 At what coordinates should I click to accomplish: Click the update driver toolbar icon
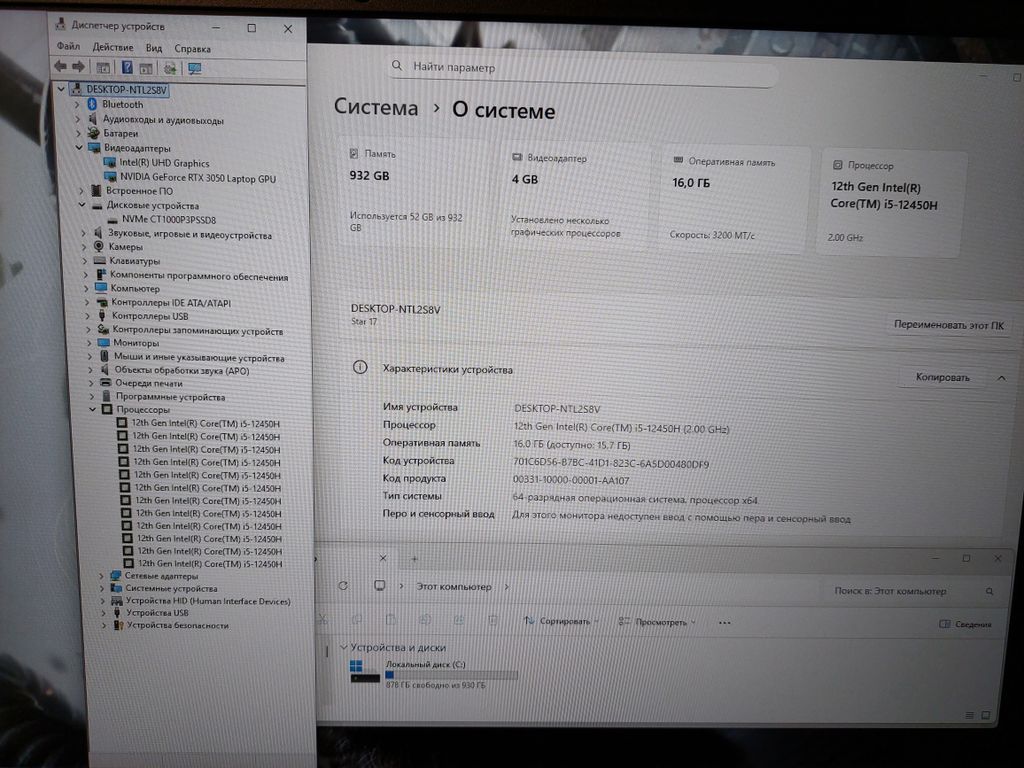click(170, 68)
